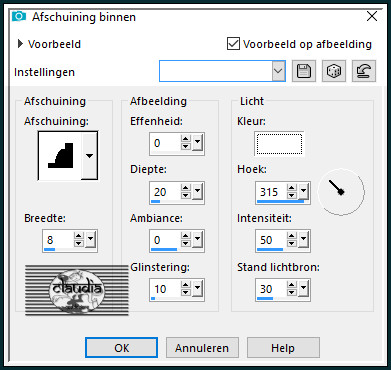
Task: Click the randomize parameters dice icon
Action: click(x=334, y=71)
